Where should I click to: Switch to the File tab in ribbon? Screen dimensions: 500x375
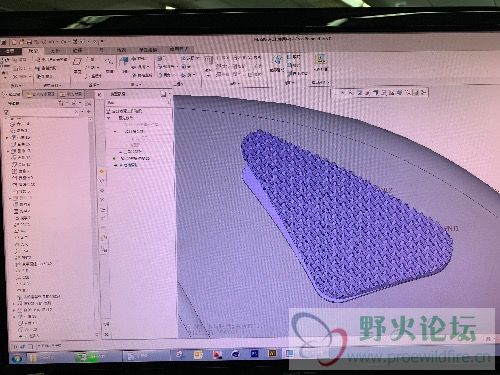(x=10, y=51)
